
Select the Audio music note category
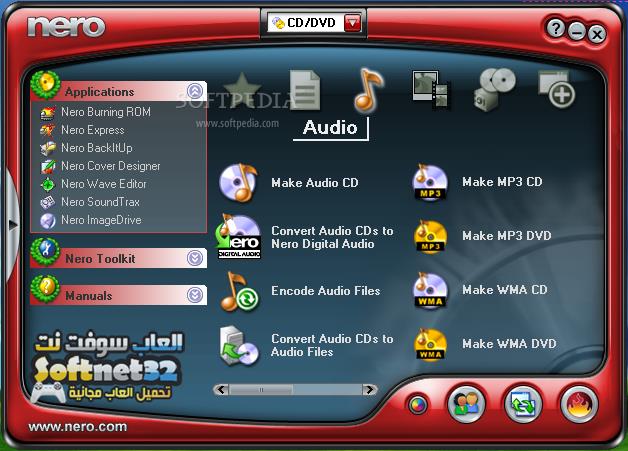tap(368, 90)
